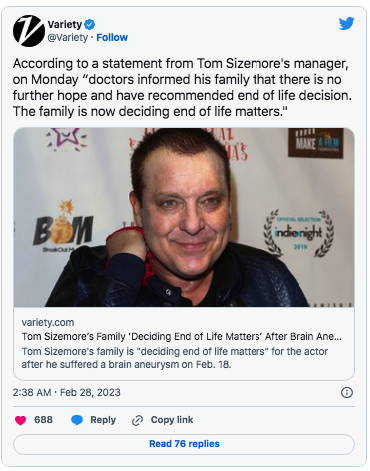Click the 688 likes count
Image resolution: width=370 pixels, height=471 pixels.
[43, 420]
